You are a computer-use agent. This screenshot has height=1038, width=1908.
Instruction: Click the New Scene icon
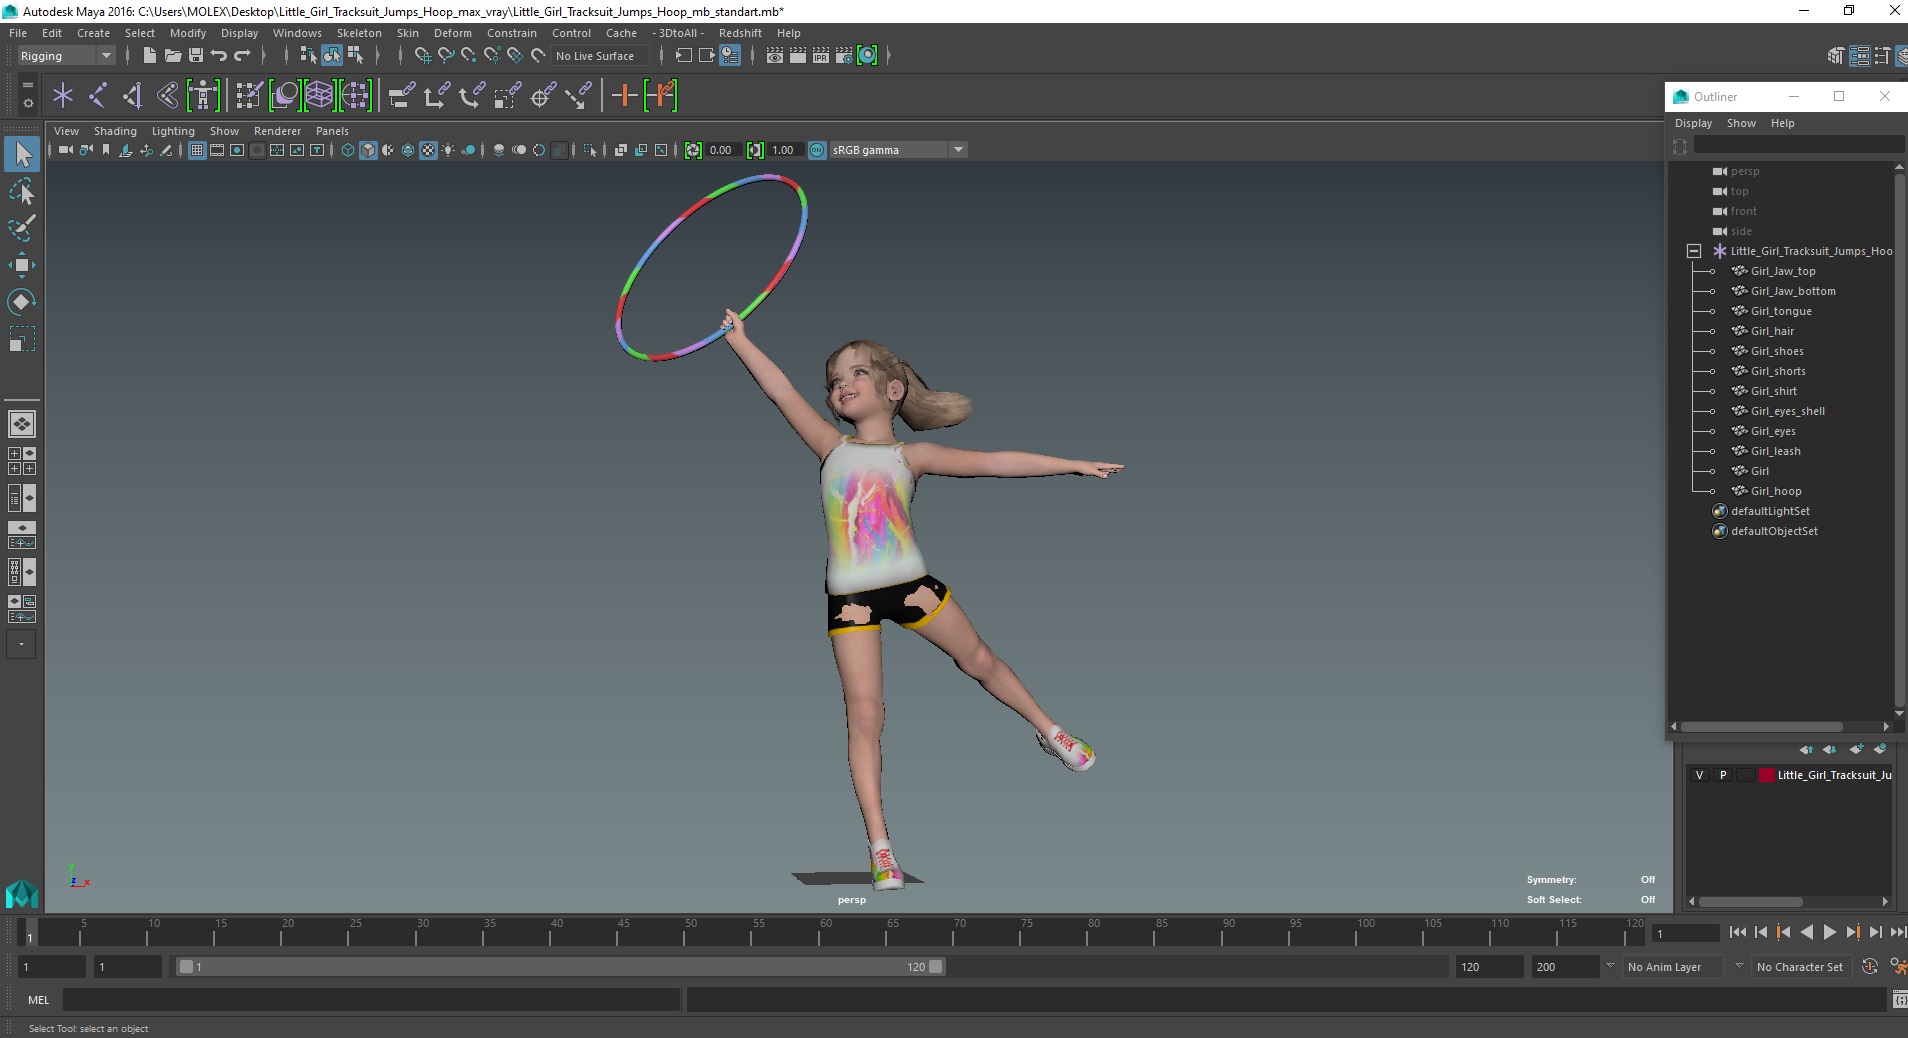(149, 56)
